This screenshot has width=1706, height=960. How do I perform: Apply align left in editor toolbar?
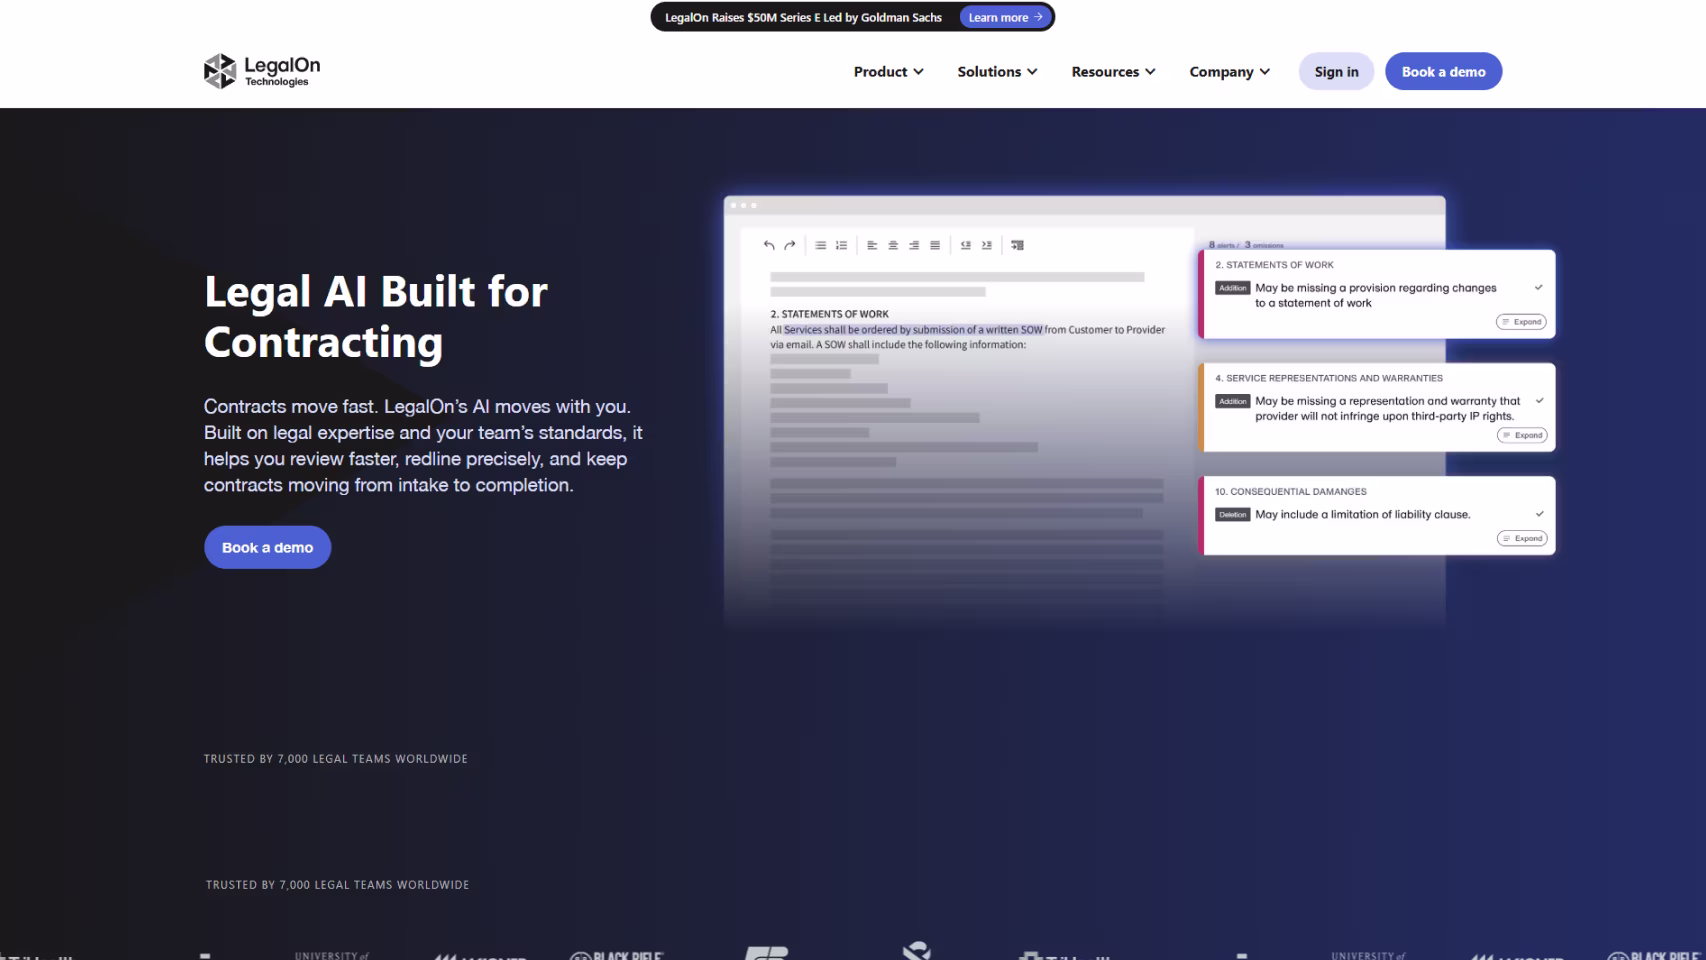pos(872,245)
